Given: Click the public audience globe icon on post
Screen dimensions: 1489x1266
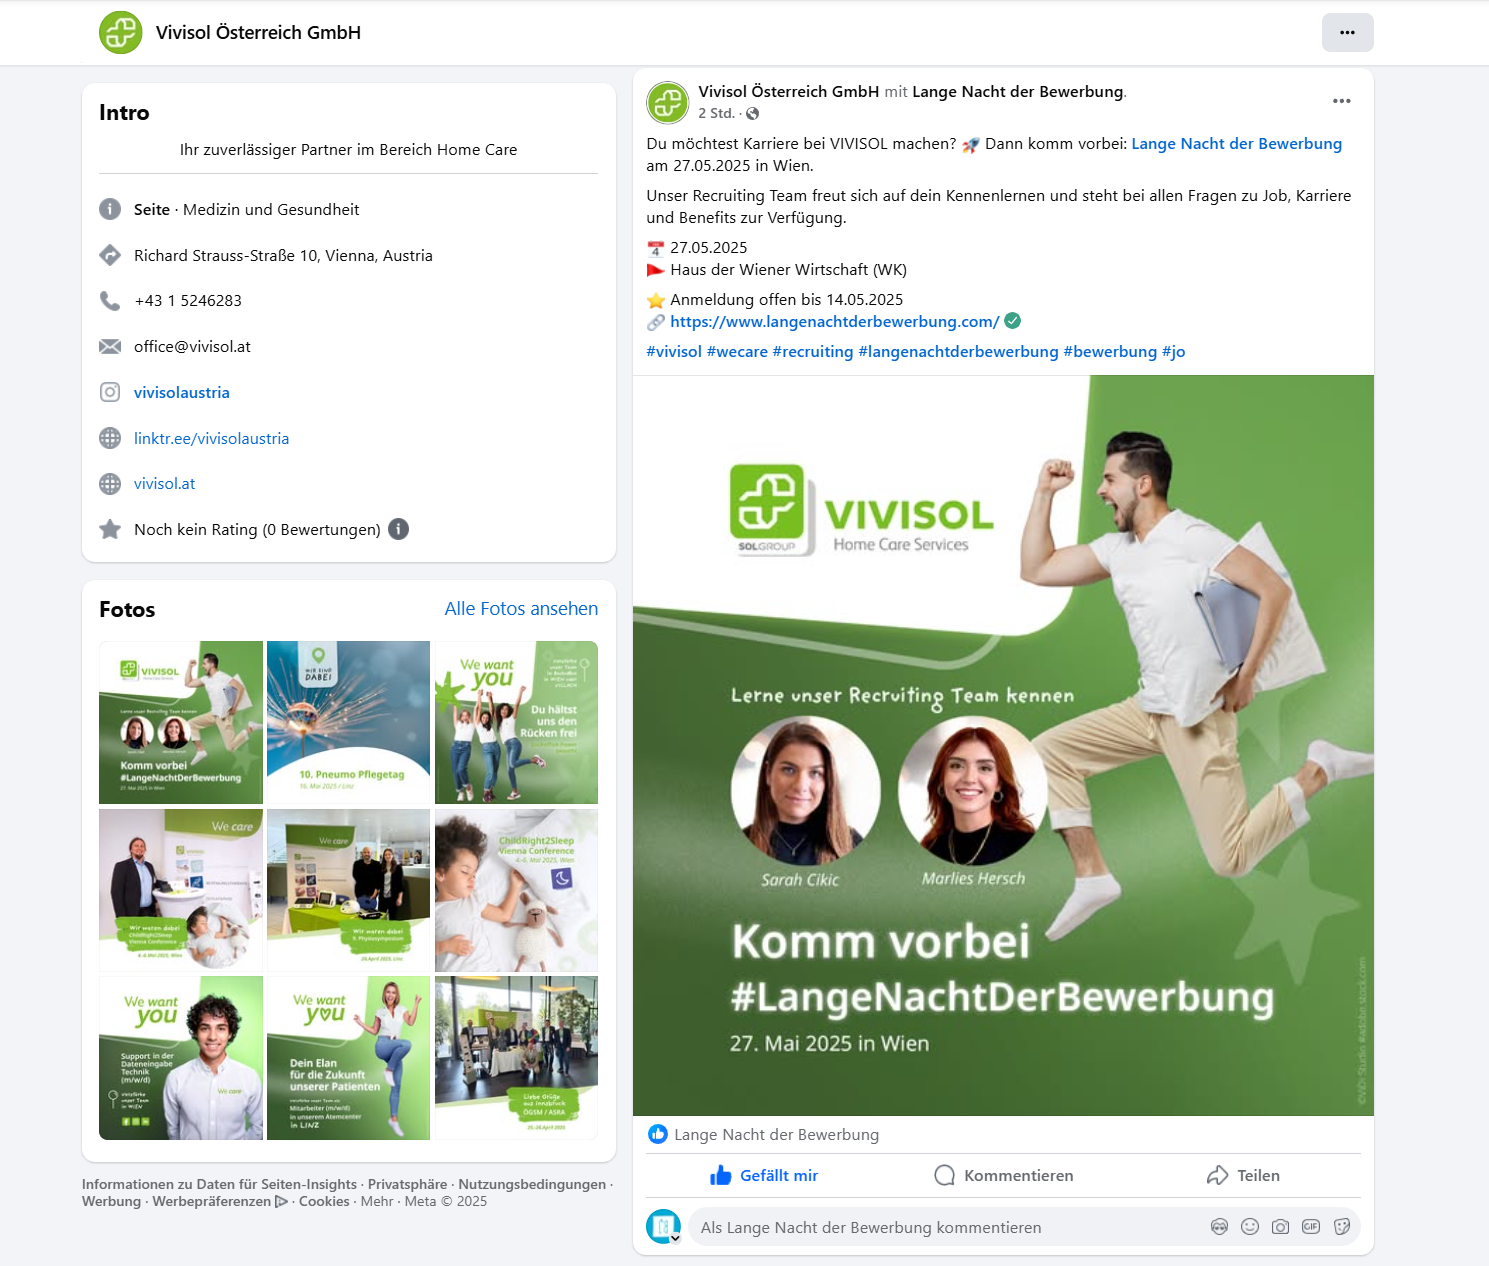Looking at the screenshot, I should tap(752, 113).
